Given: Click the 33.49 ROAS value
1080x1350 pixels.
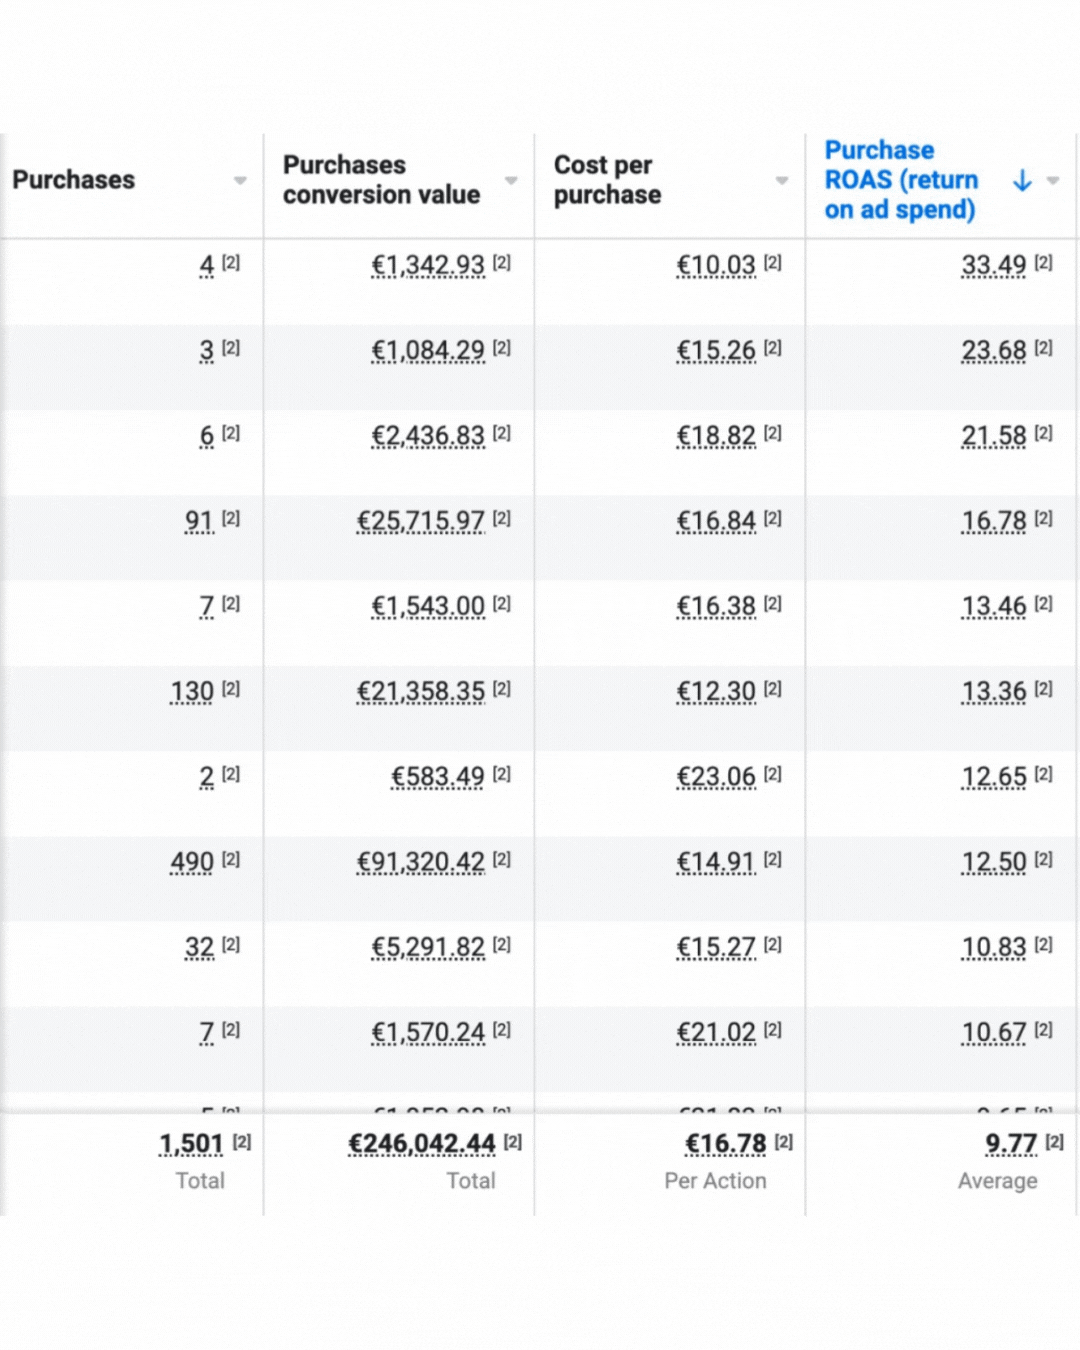Looking at the screenshot, I should click(993, 265).
